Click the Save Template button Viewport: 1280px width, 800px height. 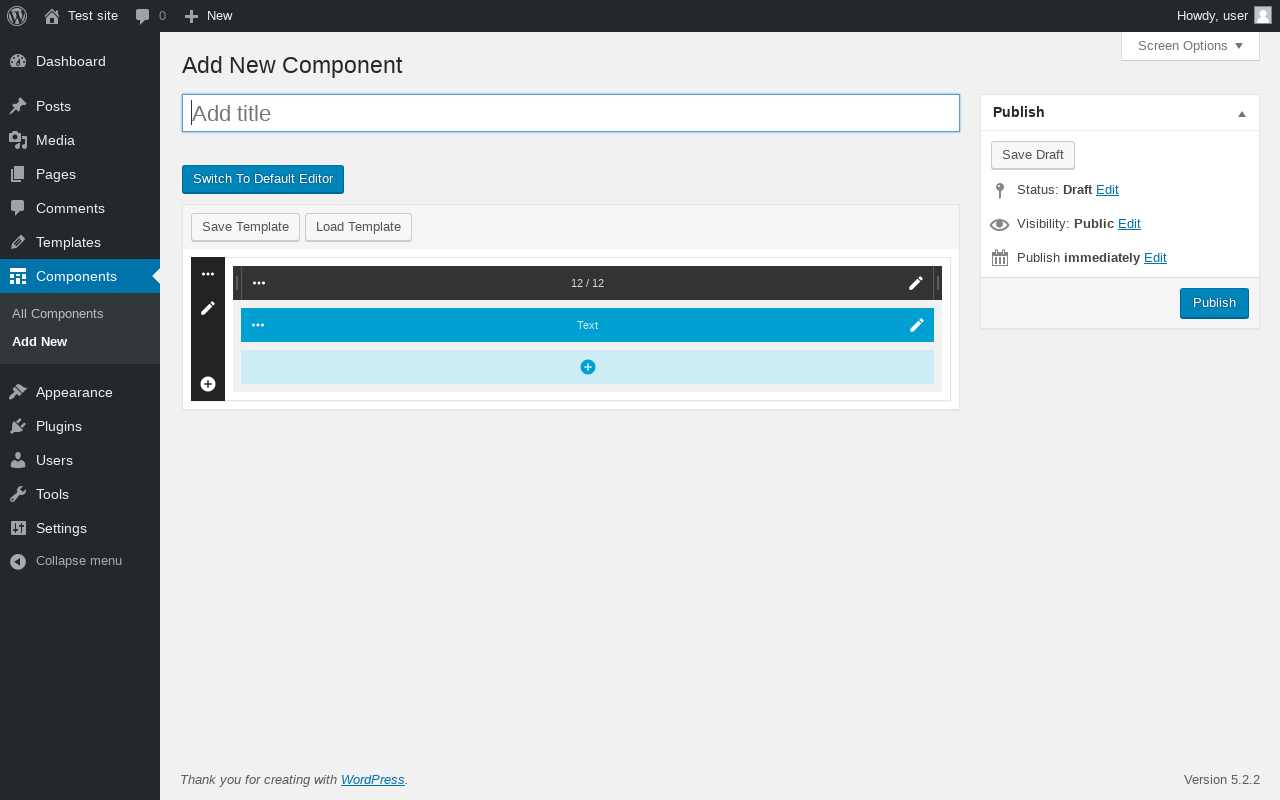coord(245,227)
